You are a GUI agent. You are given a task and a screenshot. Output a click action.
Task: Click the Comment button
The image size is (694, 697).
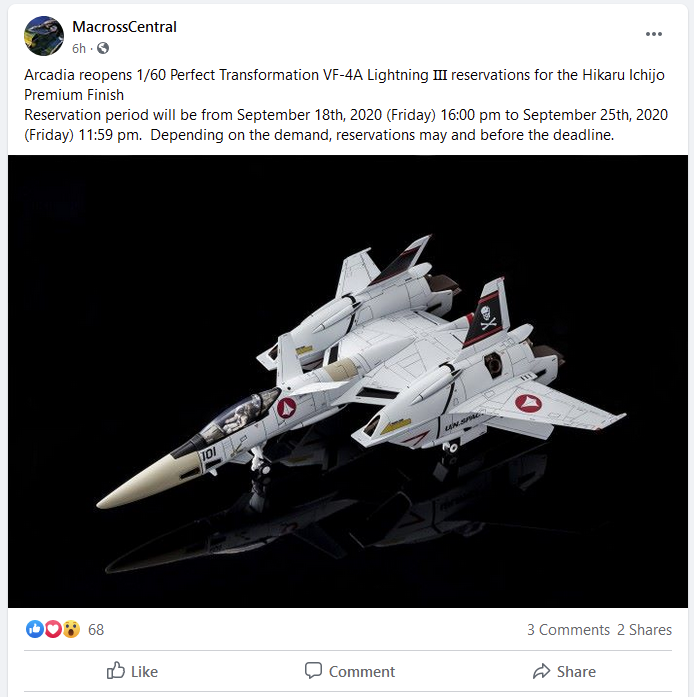pyautogui.click(x=349, y=671)
